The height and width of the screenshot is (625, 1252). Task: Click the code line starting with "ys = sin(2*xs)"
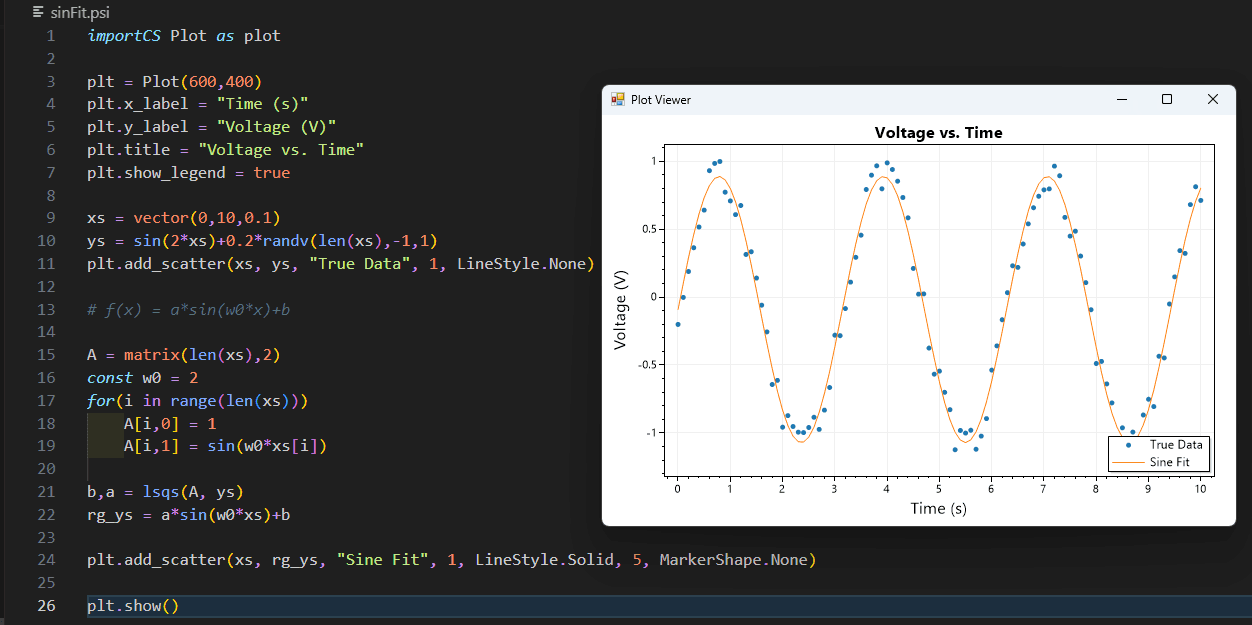pyautogui.click(x=263, y=241)
